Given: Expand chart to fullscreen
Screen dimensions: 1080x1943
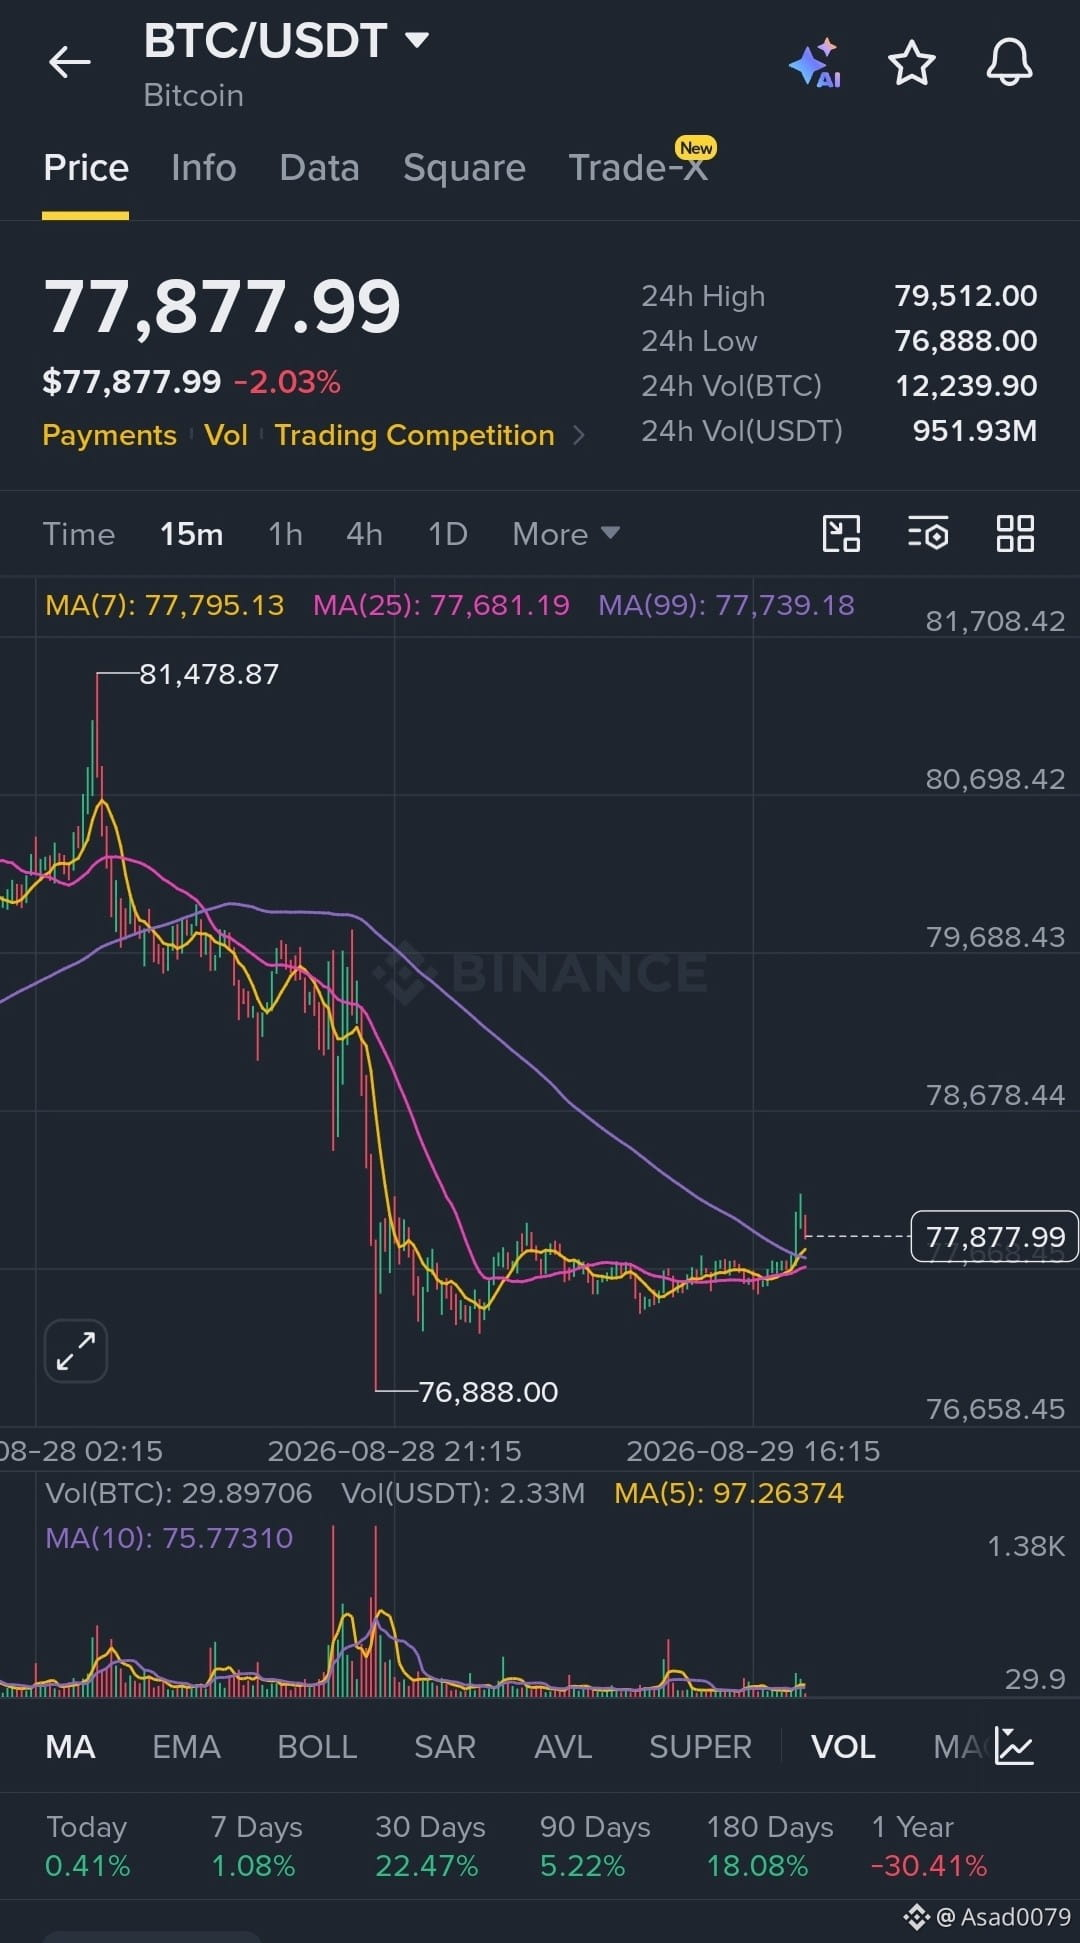Looking at the screenshot, I should coord(76,1351).
